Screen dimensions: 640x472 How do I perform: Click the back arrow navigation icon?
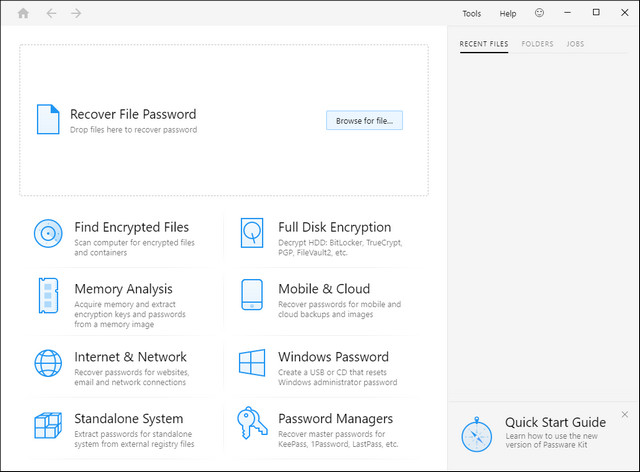[51, 13]
